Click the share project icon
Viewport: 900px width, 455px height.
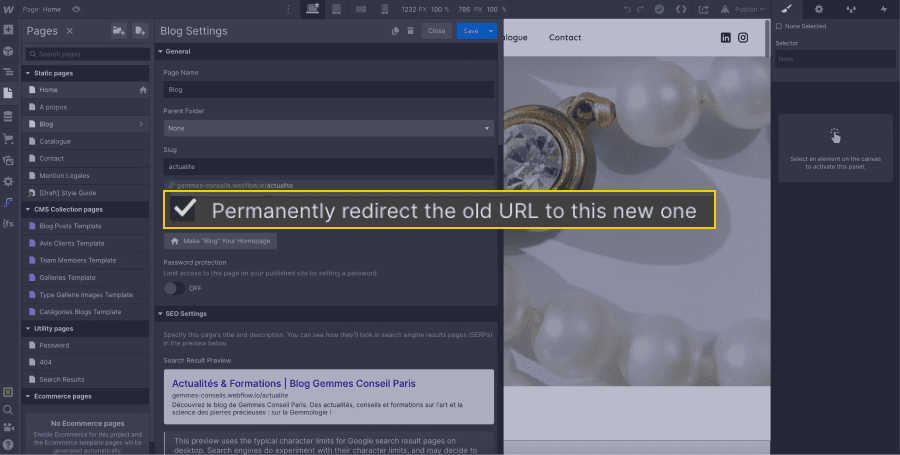click(x=703, y=9)
